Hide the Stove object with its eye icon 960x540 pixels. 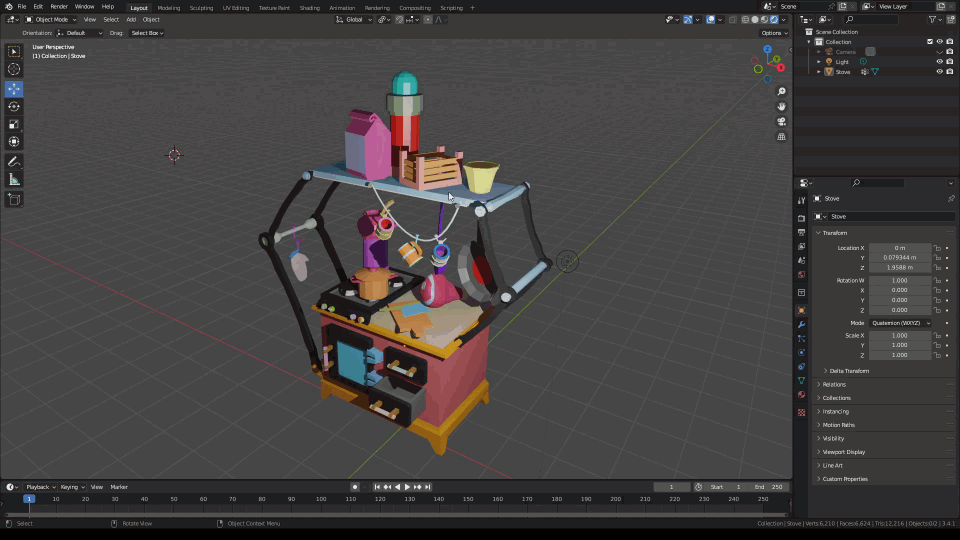pos(939,72)
